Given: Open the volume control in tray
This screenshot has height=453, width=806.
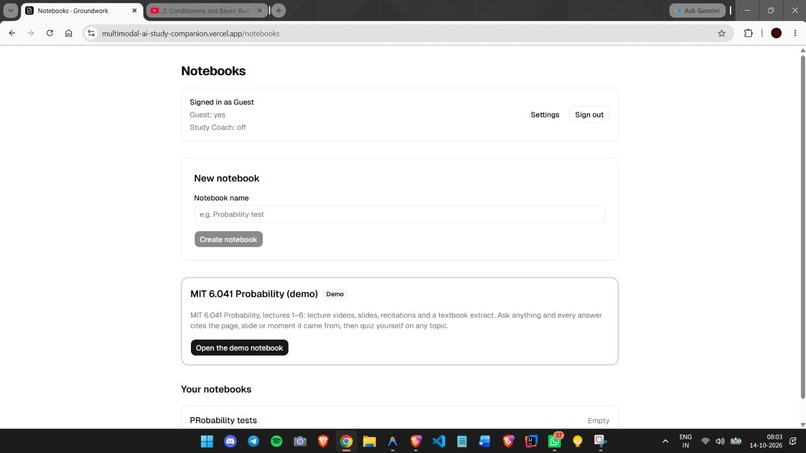Looking at the screenshot, I should pos(720,441).
